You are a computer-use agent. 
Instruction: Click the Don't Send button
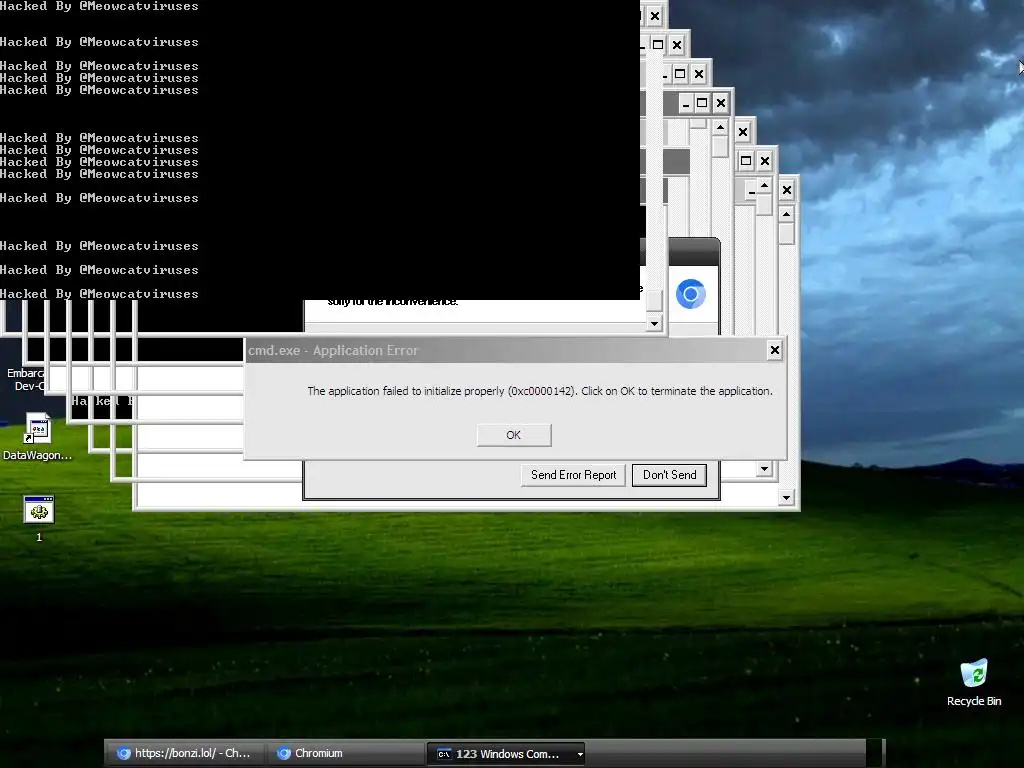tap(669, 475)
